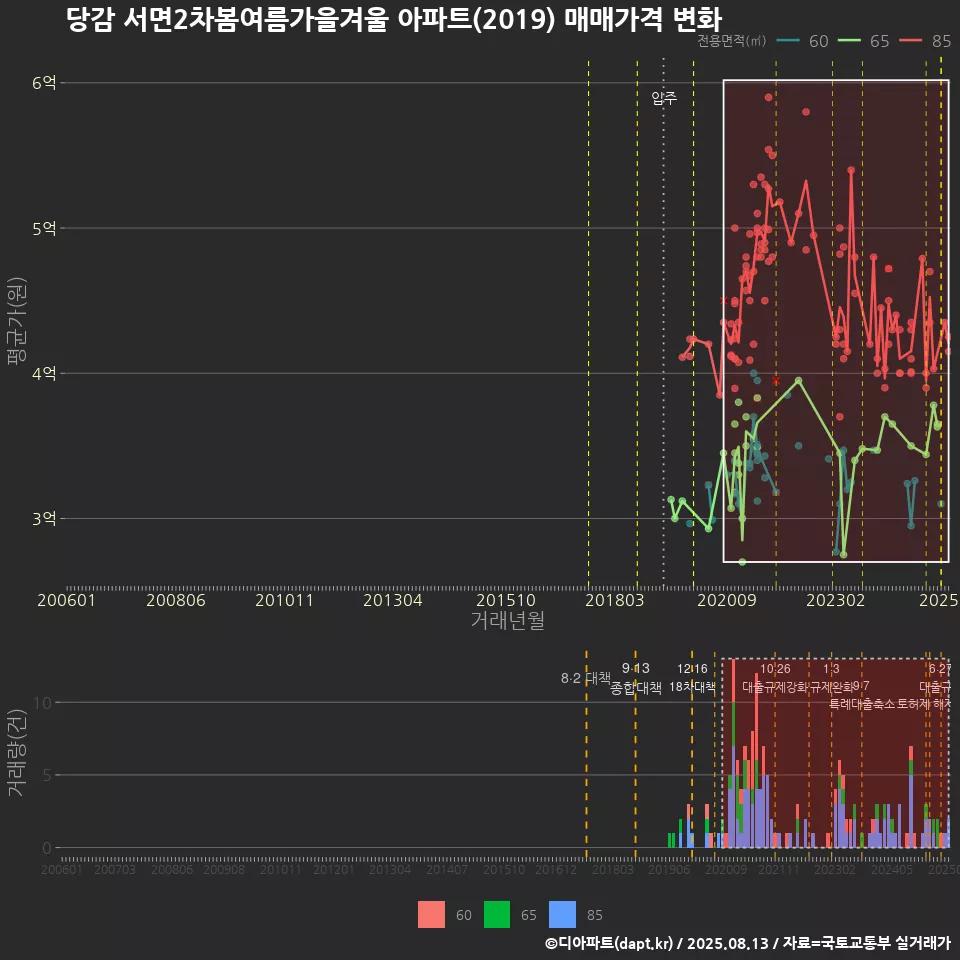Click the 거래년월 x-axis title
The width and height of the screenshot is (960, 960).
pyautogui.click(x=508, y=620)
